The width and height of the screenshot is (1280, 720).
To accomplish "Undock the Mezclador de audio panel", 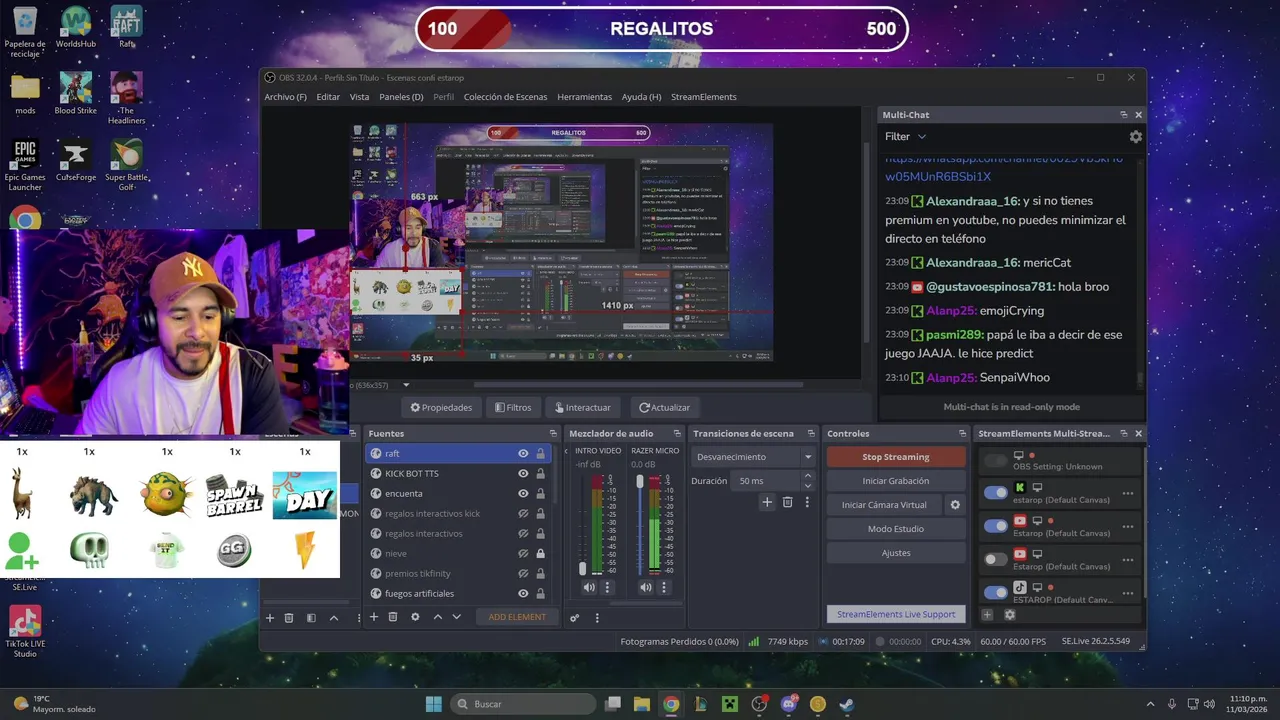I will (x=677, y=433).
